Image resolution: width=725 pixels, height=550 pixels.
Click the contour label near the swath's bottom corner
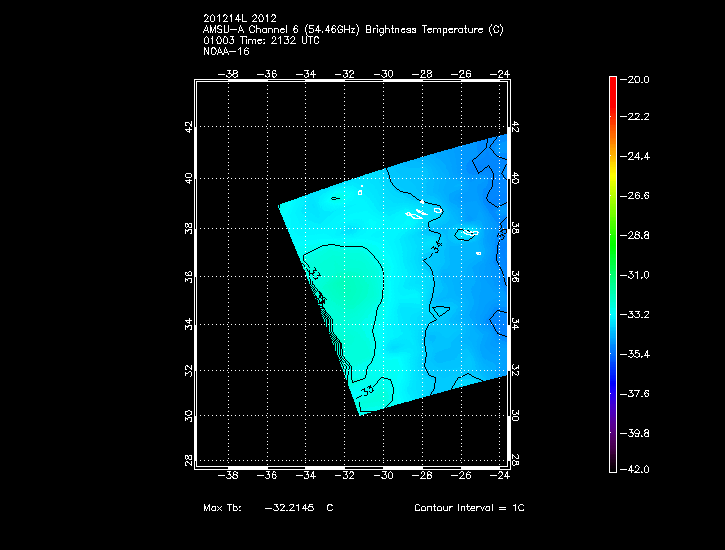tap(367, 389)
